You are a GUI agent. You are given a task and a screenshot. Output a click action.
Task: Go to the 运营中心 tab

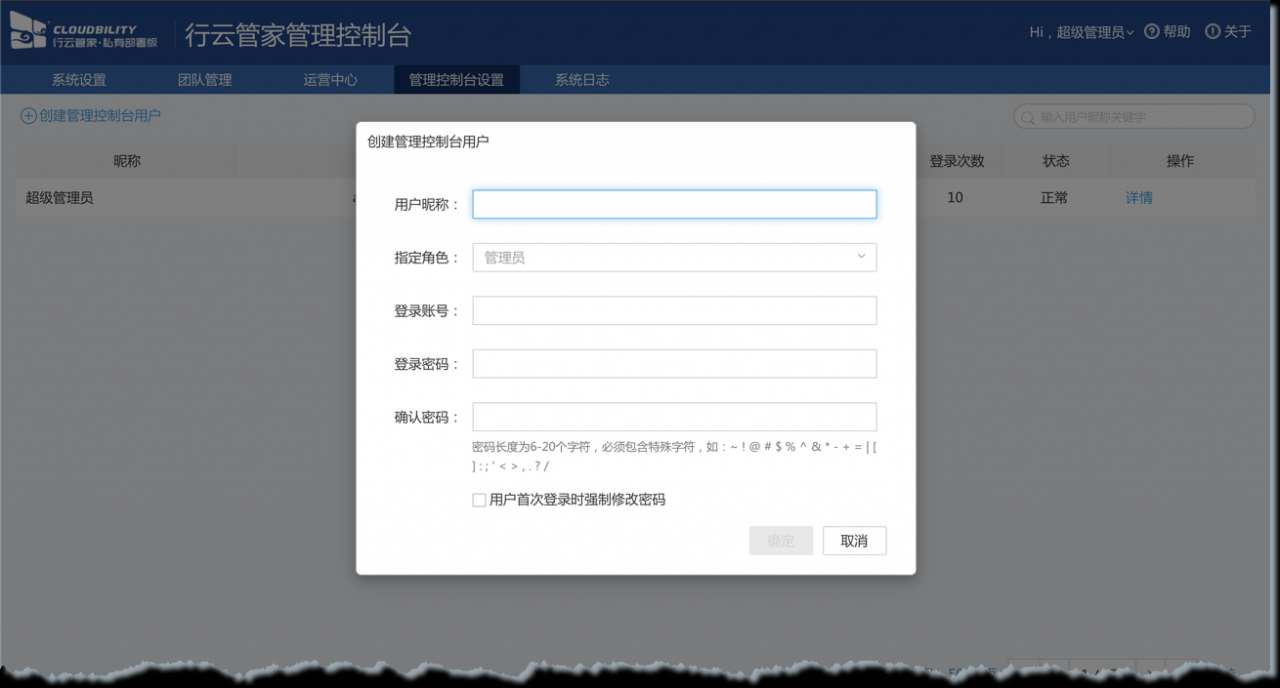331,80
